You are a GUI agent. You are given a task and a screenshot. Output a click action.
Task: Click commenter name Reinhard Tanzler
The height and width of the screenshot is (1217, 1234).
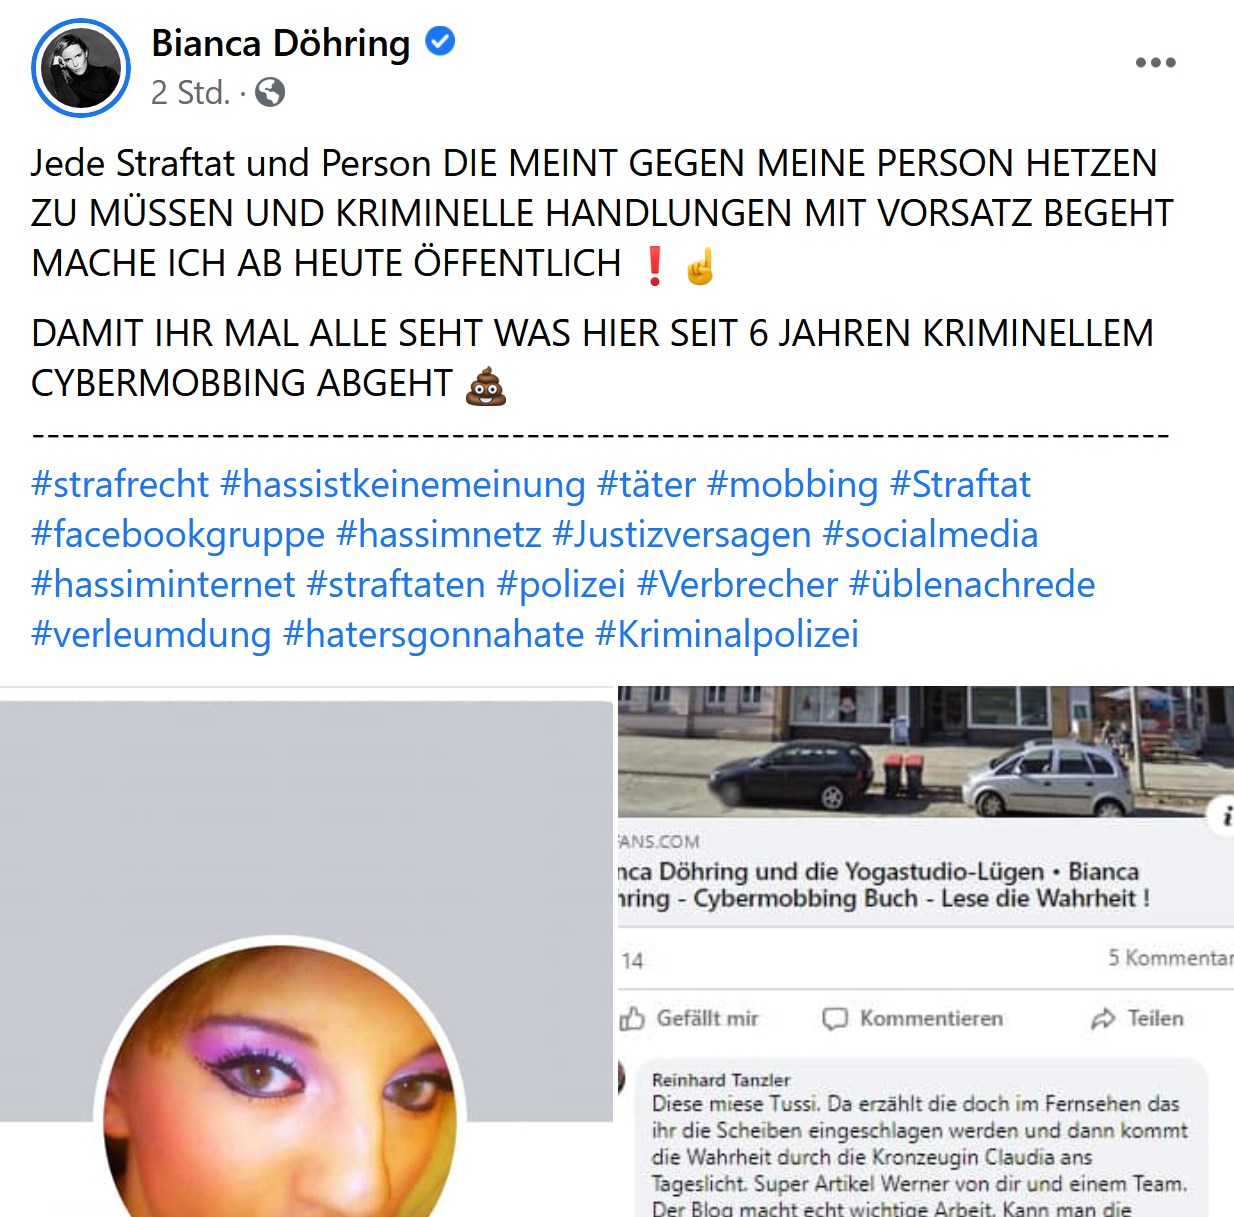click(x=721, y=1080)
